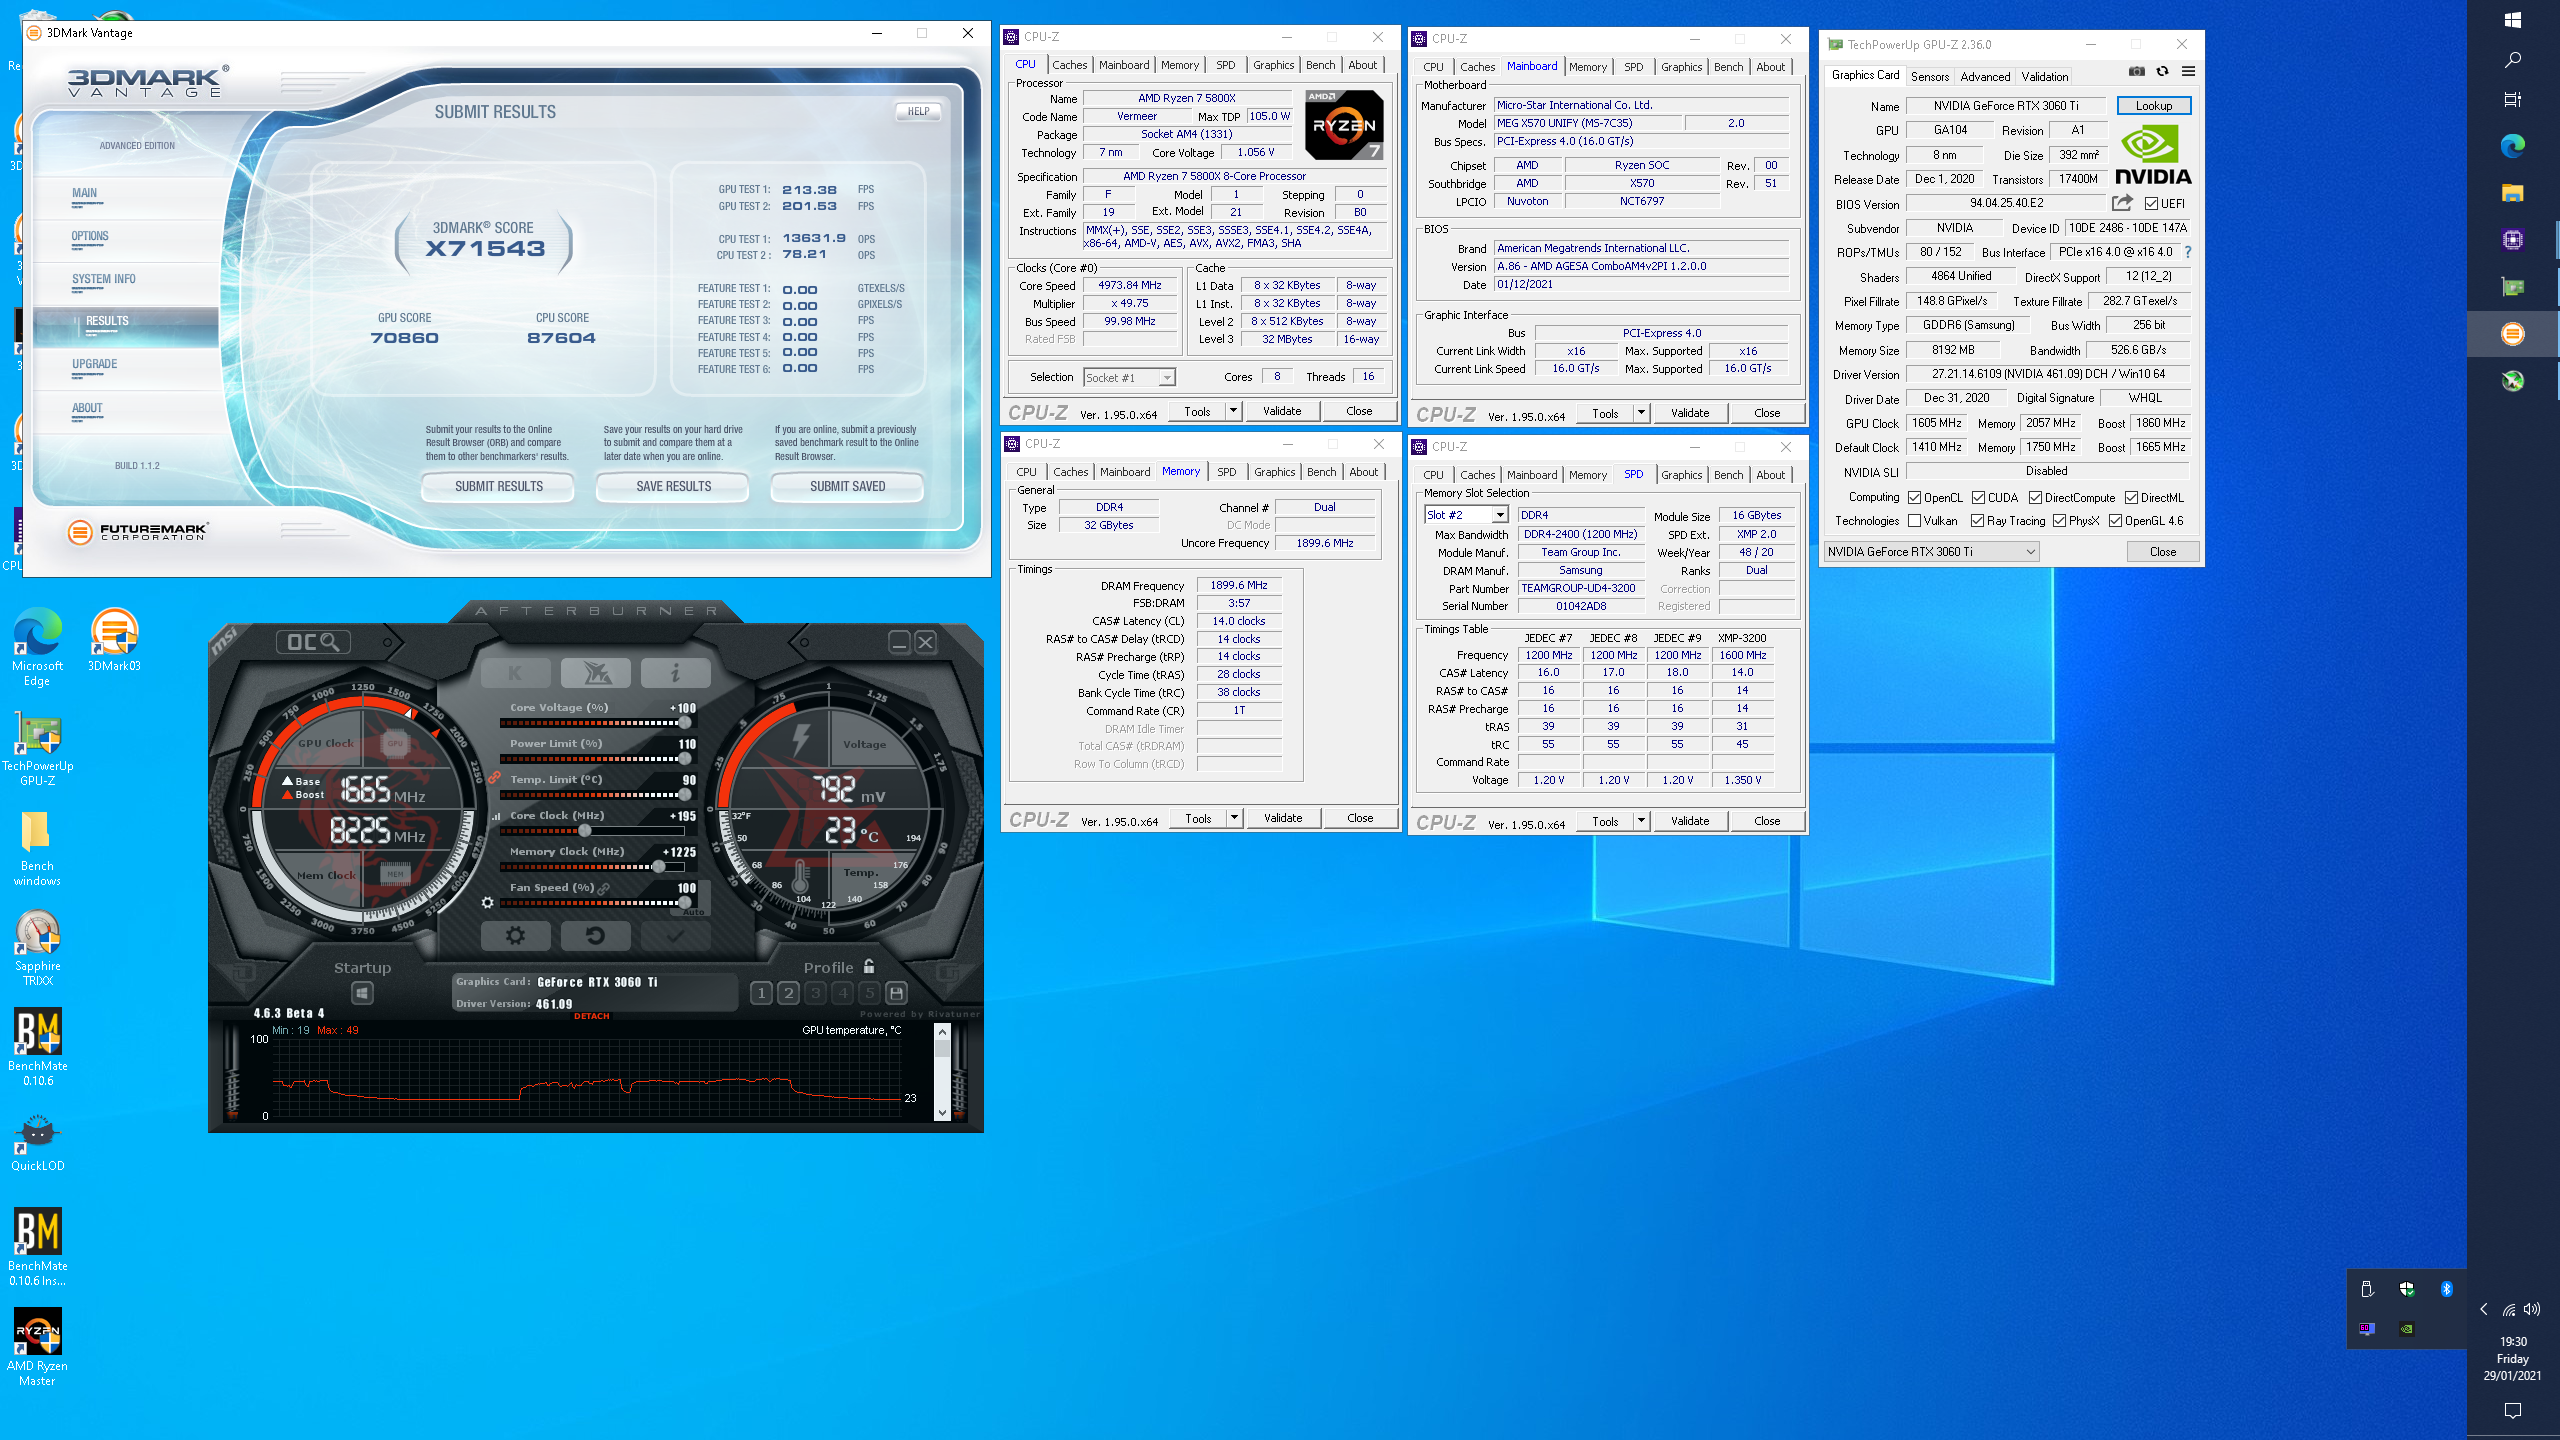Open the Bench tab in CPU-Z Memory window
The width and height of the screenshot is (2560, 1440).
1321,472
